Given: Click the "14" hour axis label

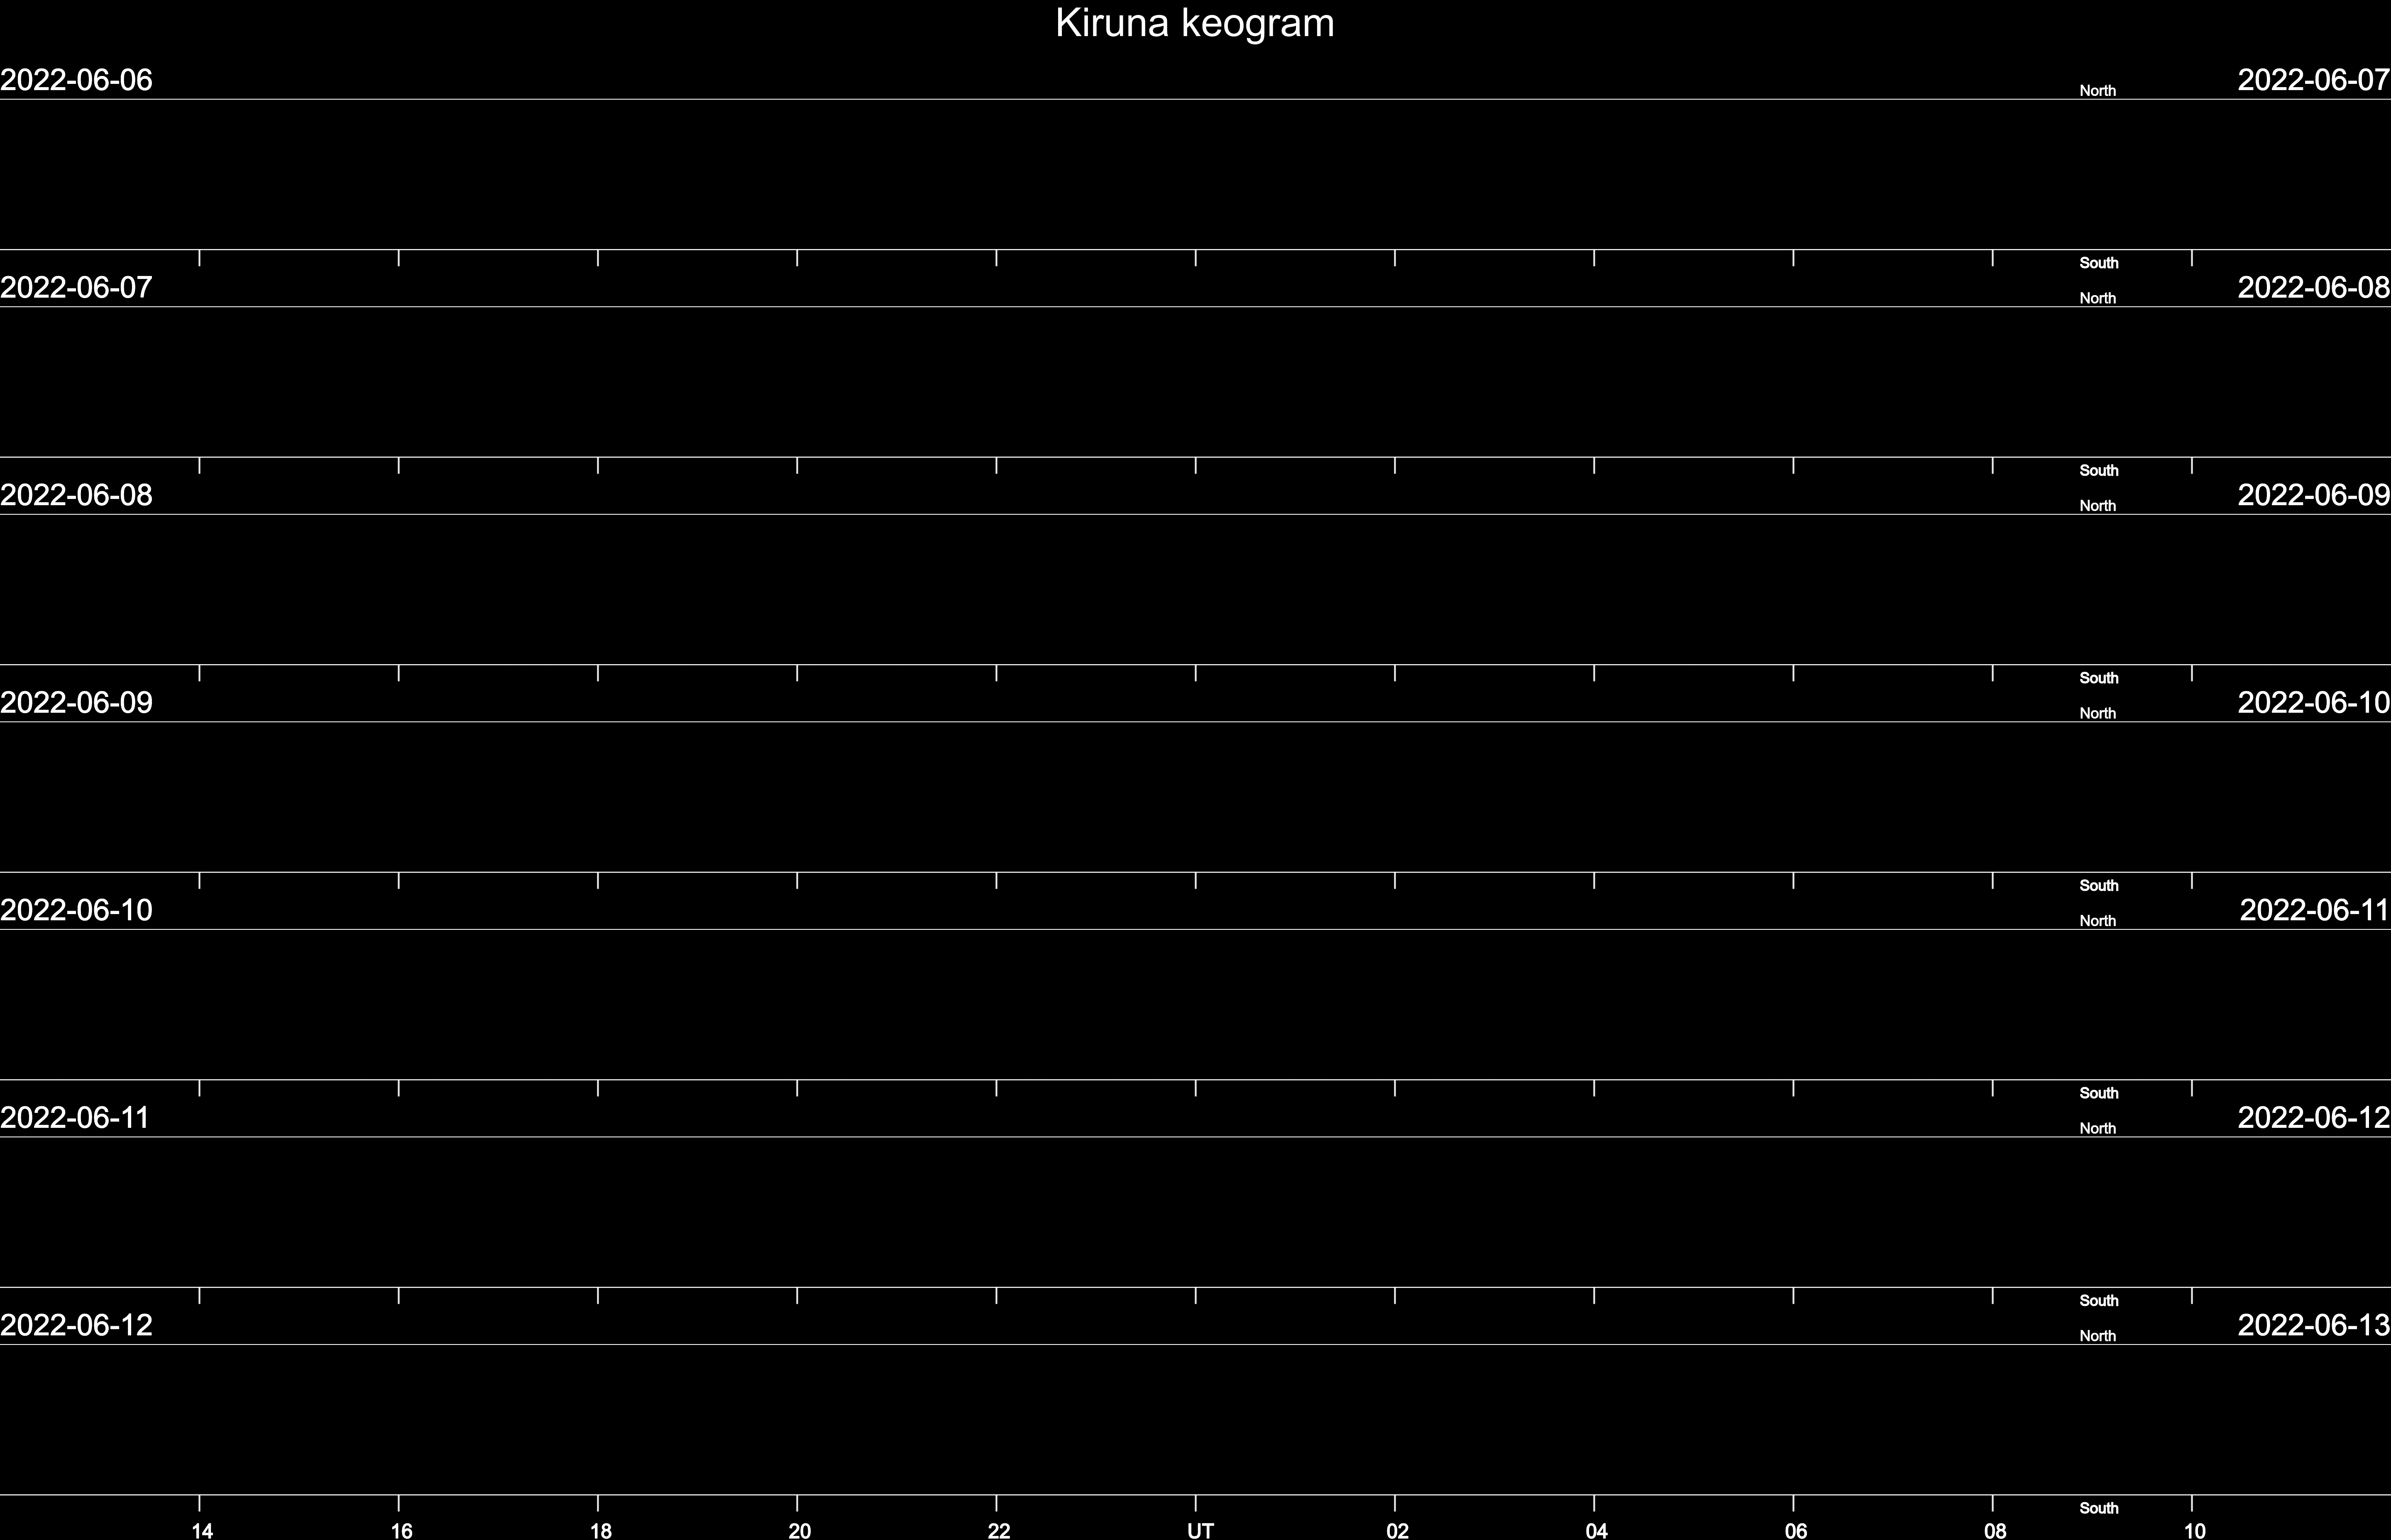Looking at the screenshot, I should click(x=202, y=1530).
